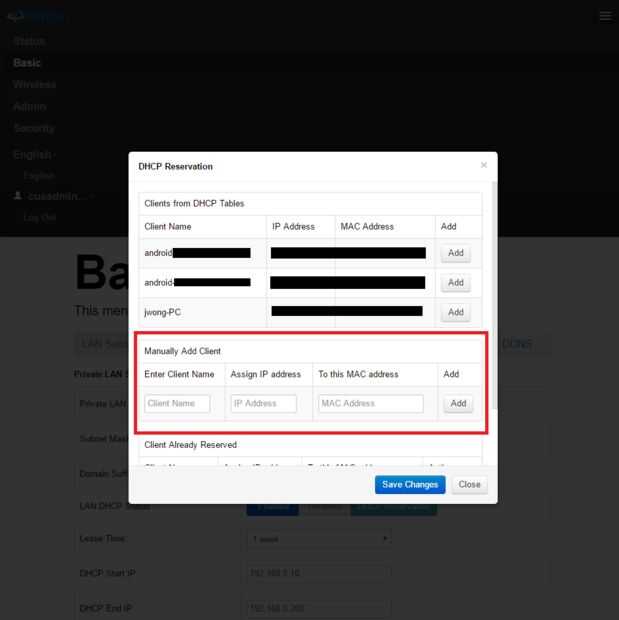This screenshot has height=620, width=619.
Task: Click the Clients from DHCP Tables heading
Action: point(194,204)
